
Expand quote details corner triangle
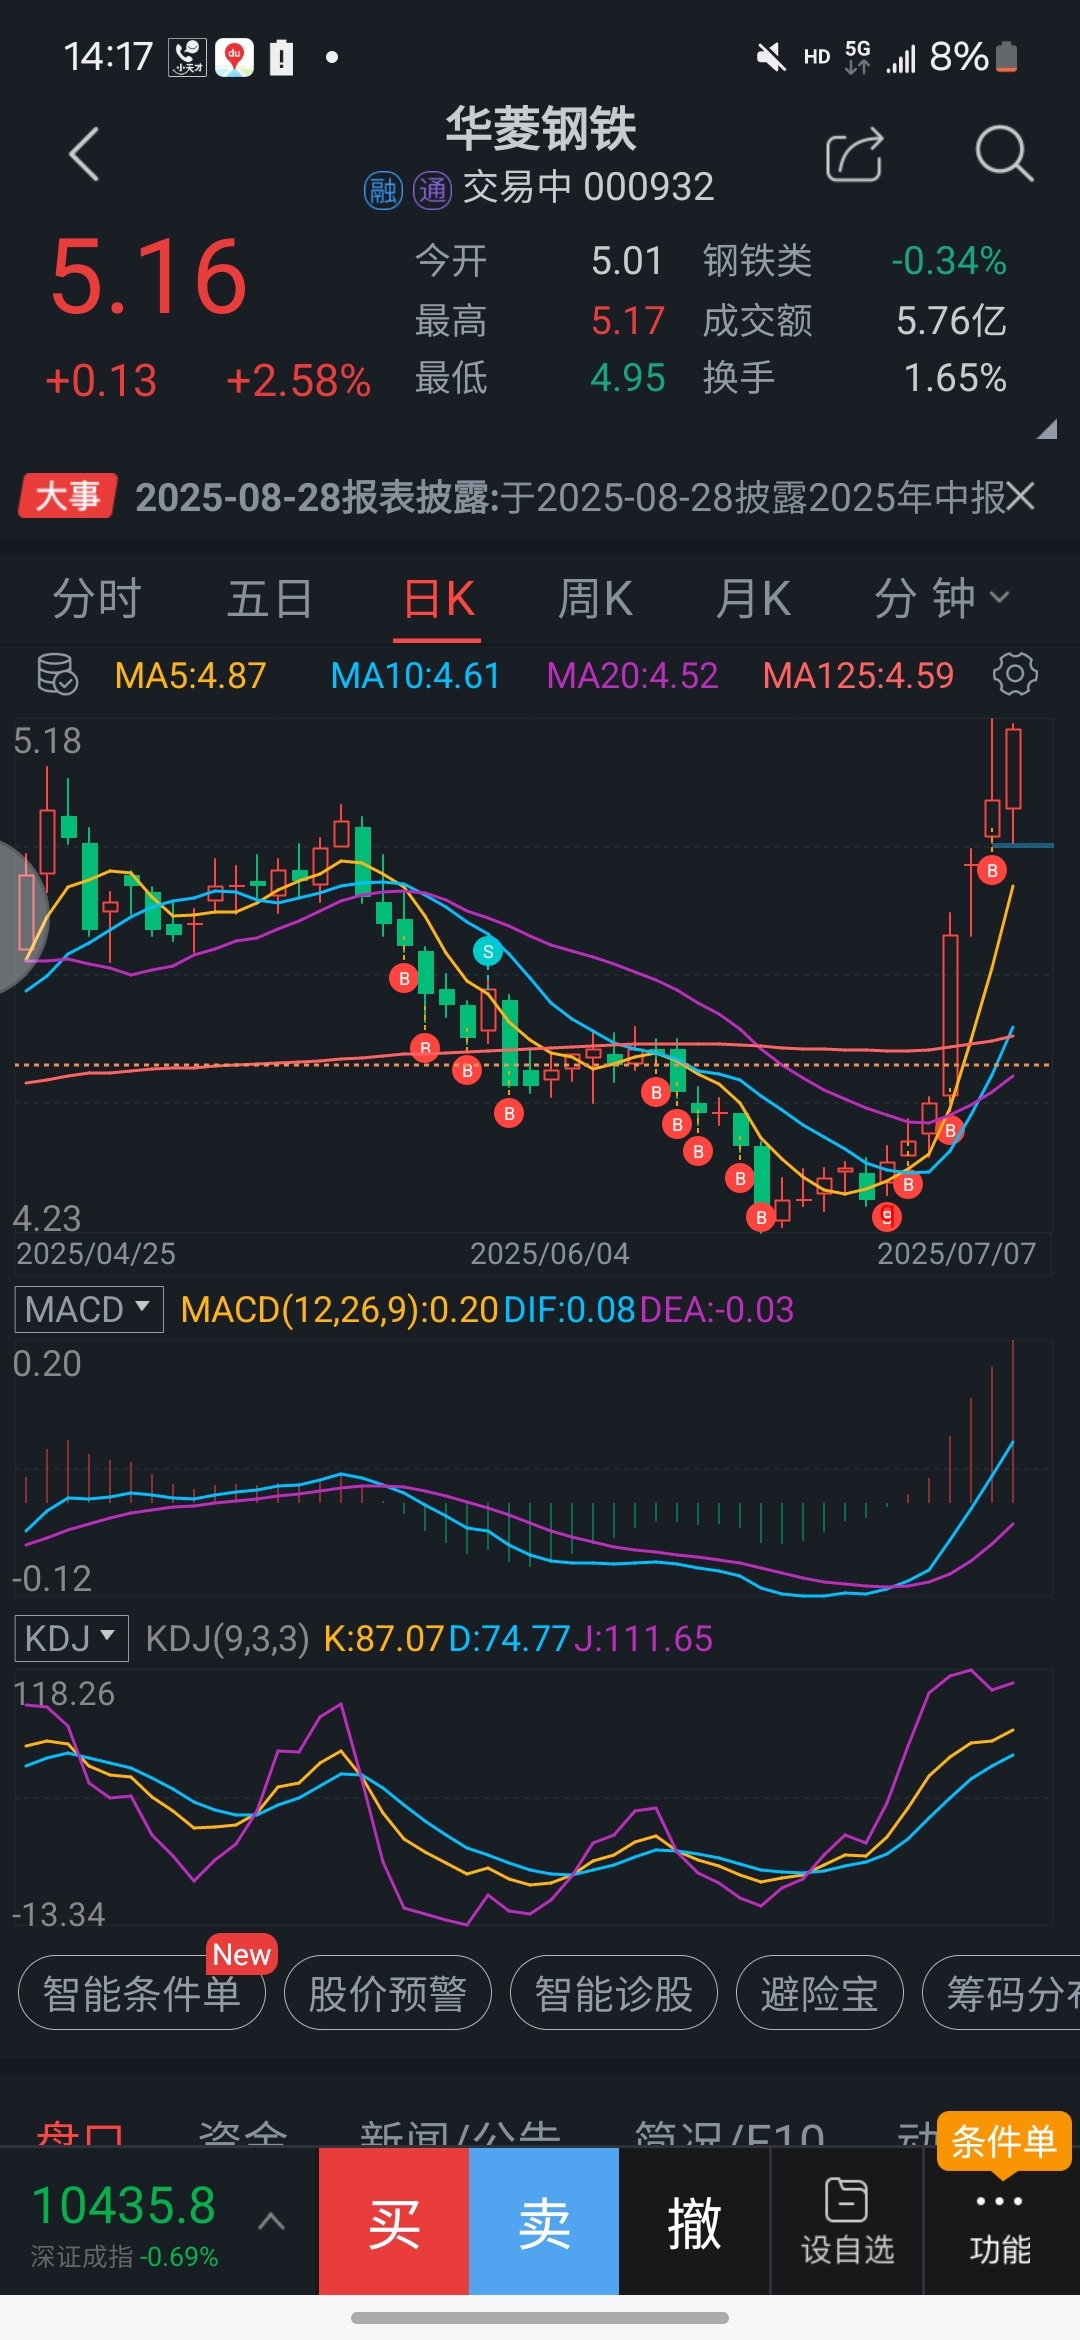tap(1046, 430)
